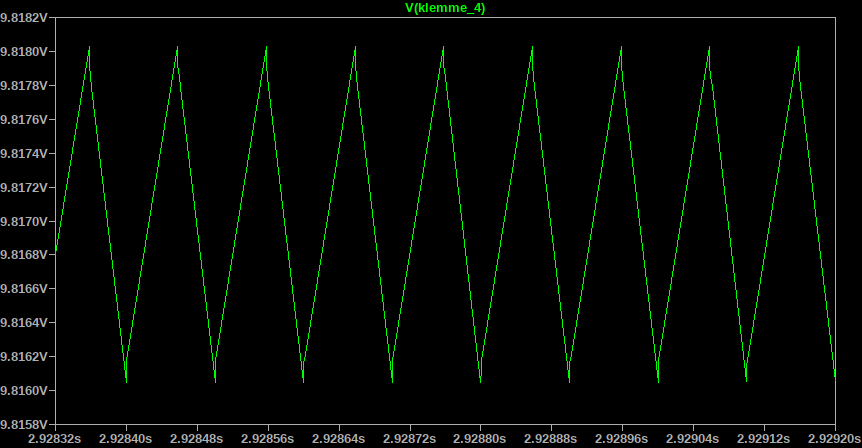Click the 9.8178V vertical axis label
Viewport: 862px width, 448px height.
click(24, 86)
